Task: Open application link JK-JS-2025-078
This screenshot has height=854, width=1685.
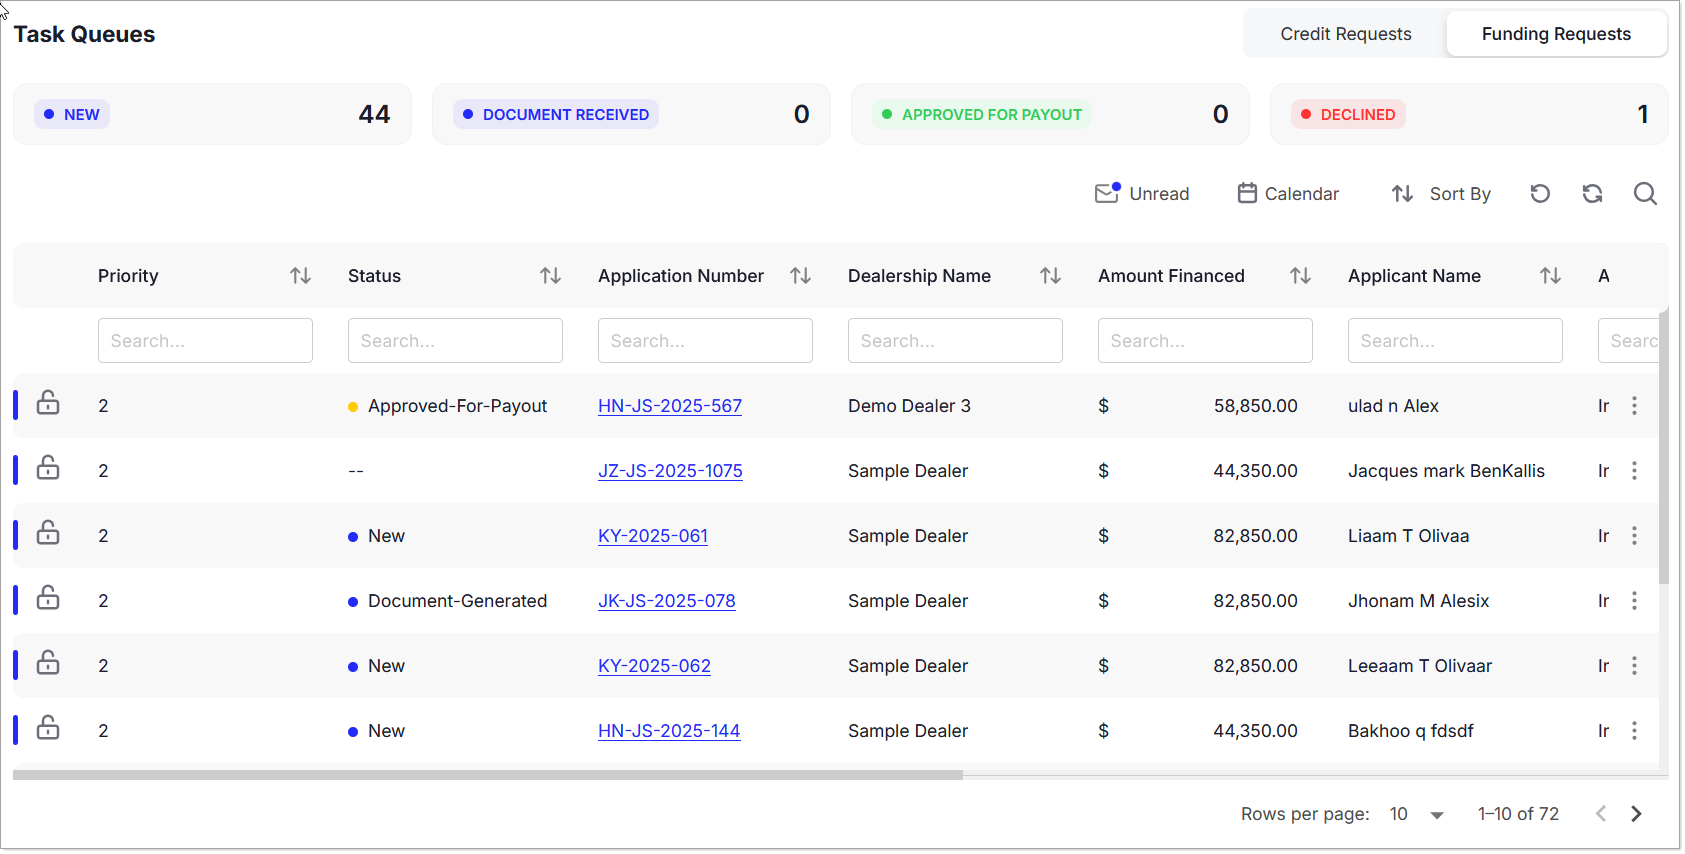Action: pyautogui.click(x=666, y=601)
